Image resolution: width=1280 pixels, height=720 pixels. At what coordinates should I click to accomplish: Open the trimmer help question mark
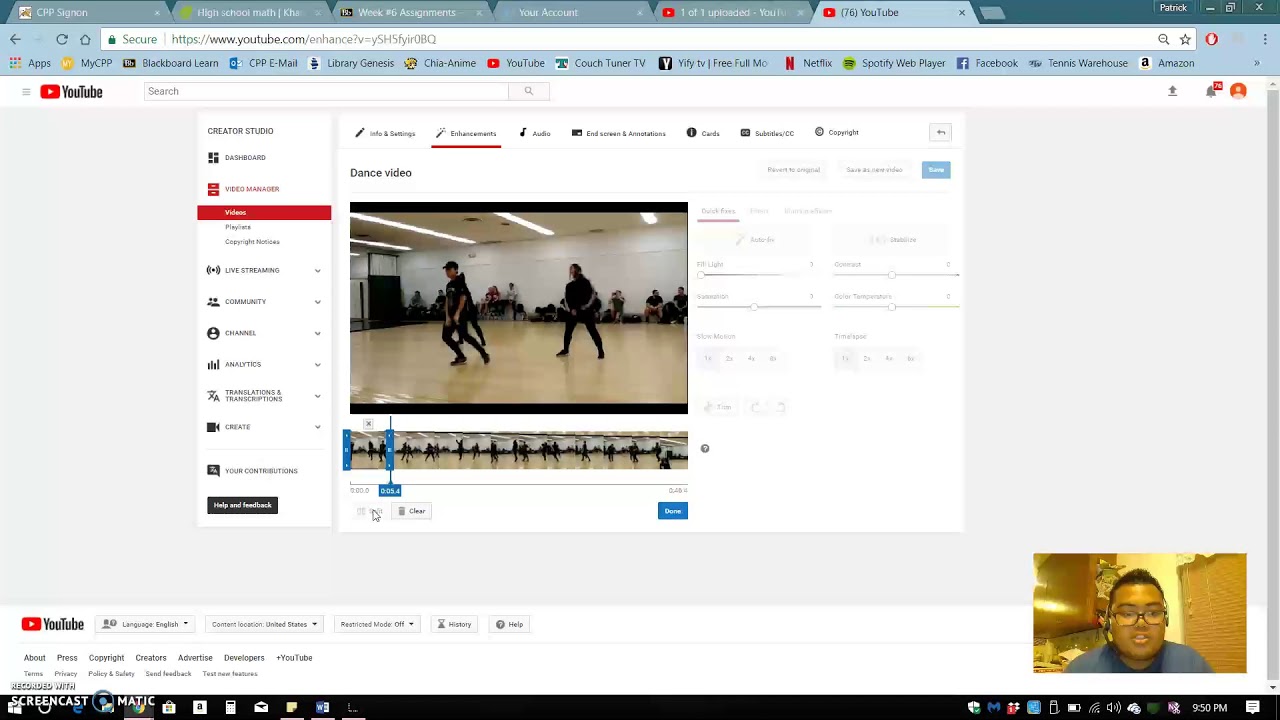point(705,449)
